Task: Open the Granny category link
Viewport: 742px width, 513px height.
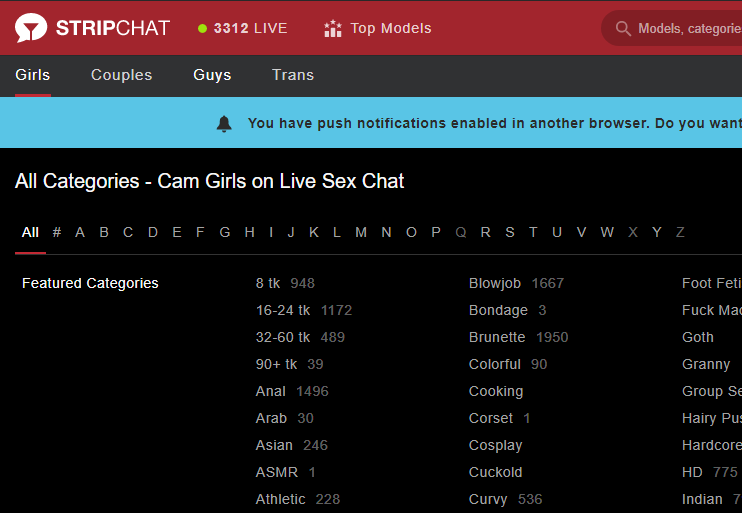Action: pyautogui.click(x=706, y=364)
